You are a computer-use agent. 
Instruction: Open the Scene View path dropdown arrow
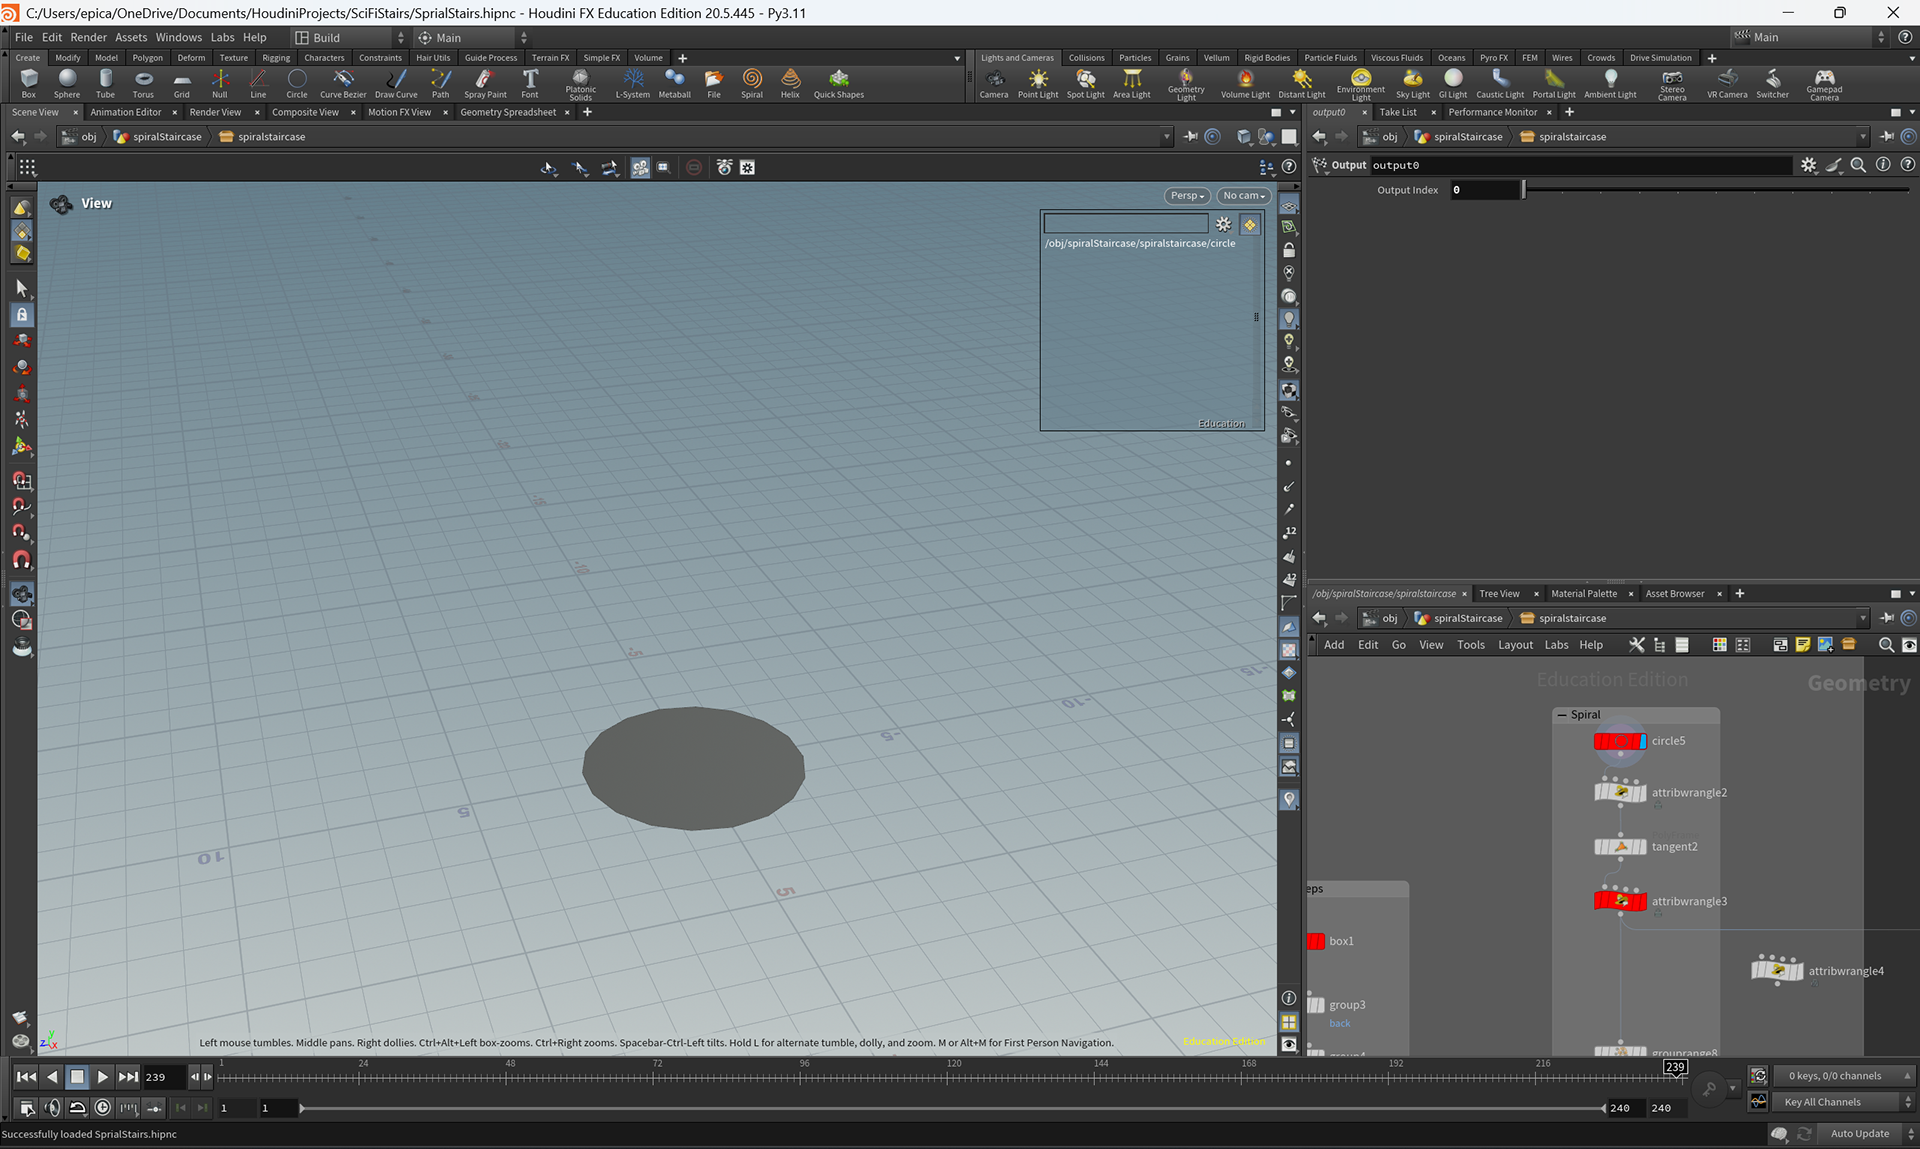pos(1165,137)
